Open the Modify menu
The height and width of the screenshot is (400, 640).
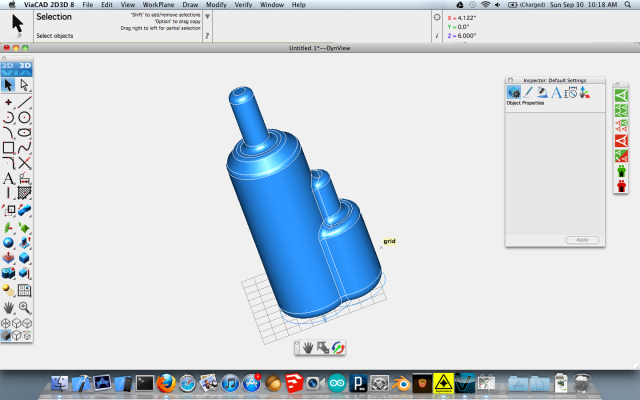[216, 5]
